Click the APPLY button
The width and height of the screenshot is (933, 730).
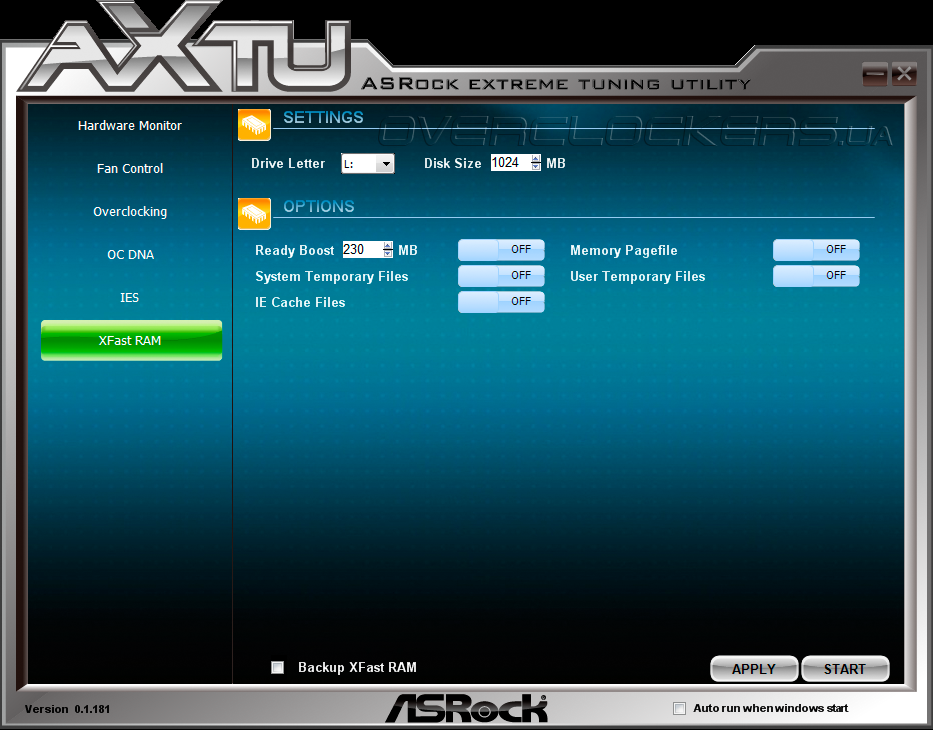point(754,669)
